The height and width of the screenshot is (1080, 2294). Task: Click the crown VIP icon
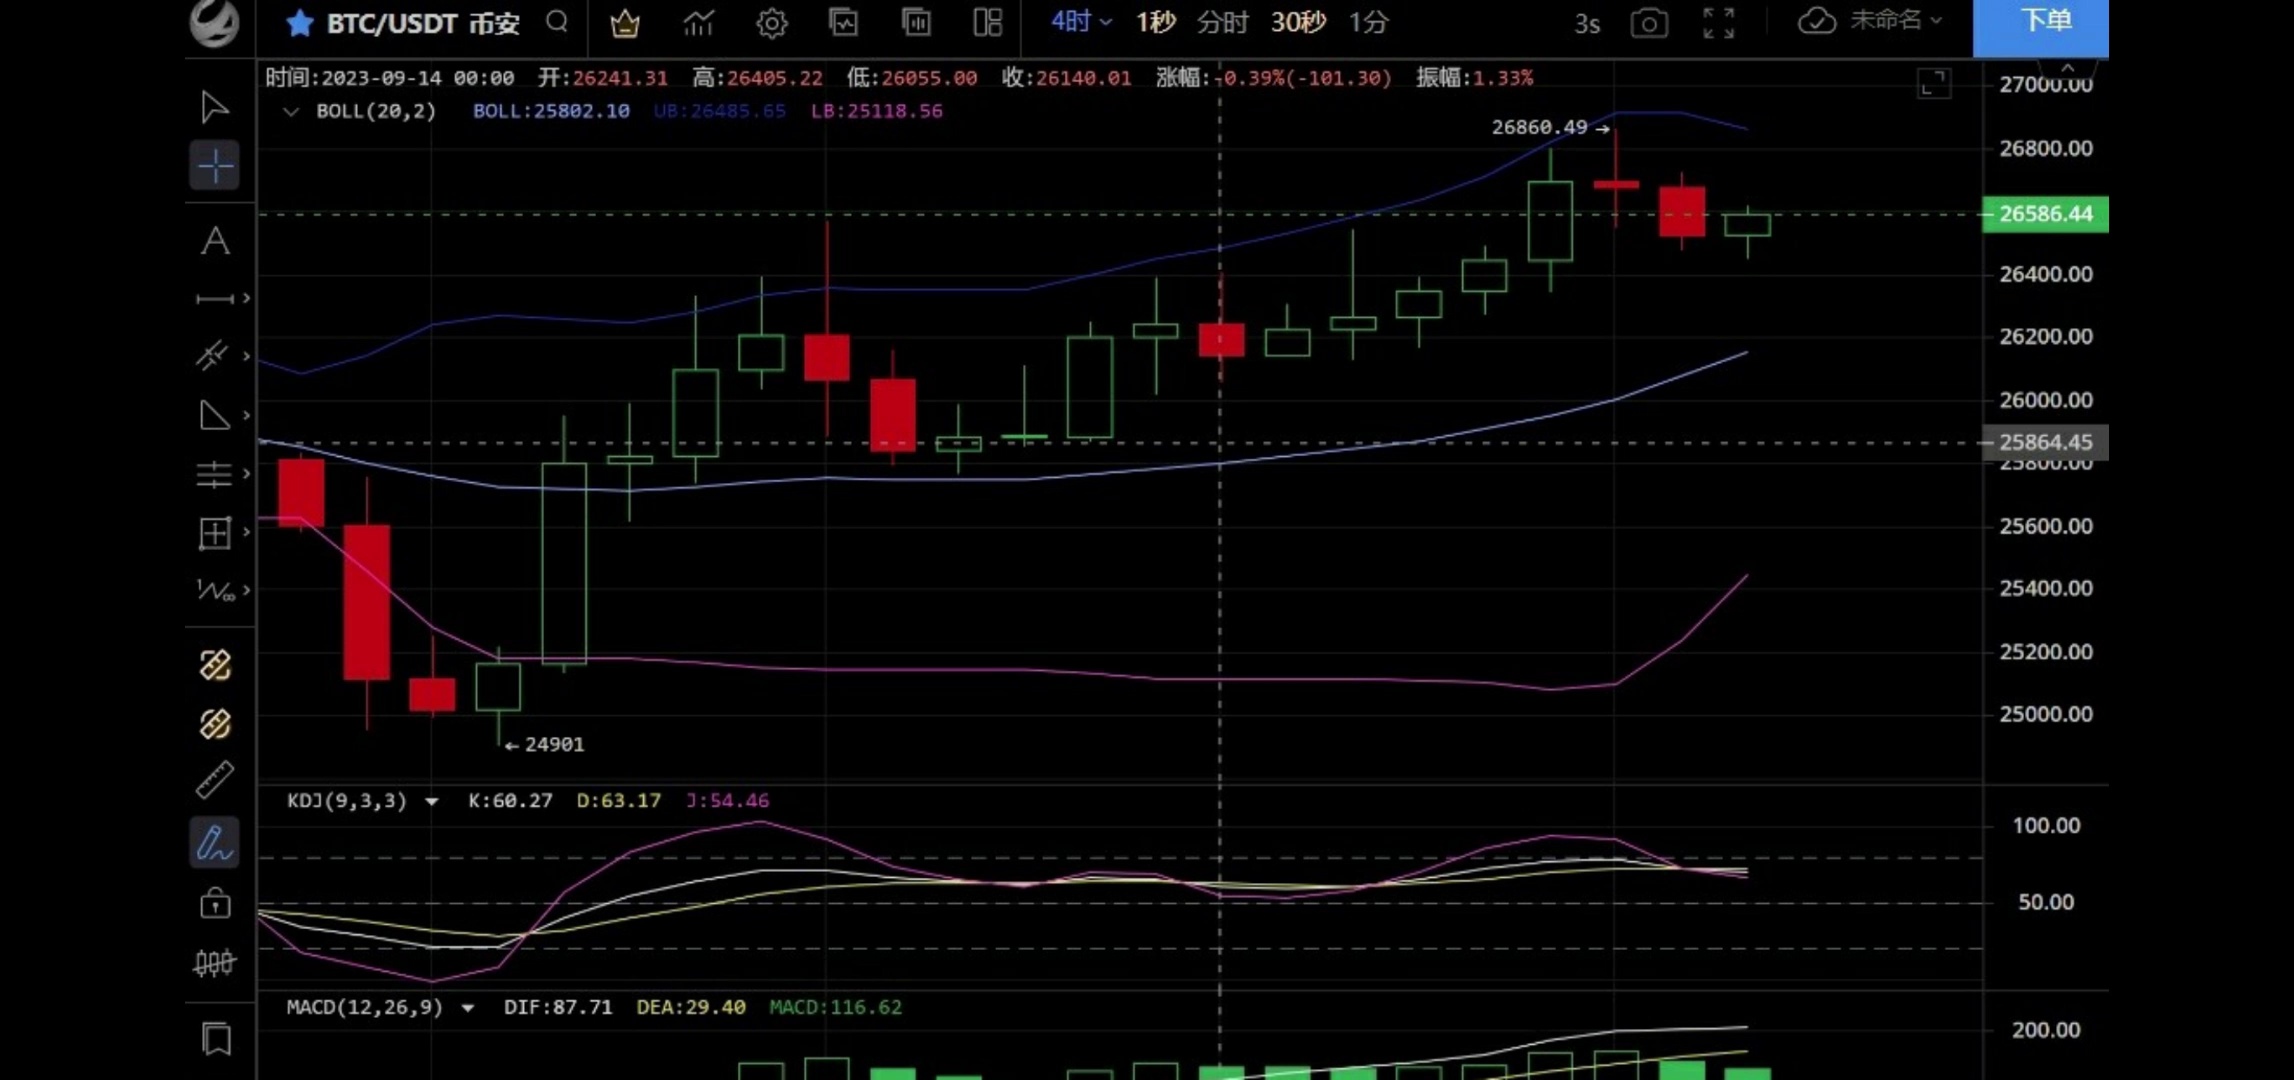click(625, 23)
